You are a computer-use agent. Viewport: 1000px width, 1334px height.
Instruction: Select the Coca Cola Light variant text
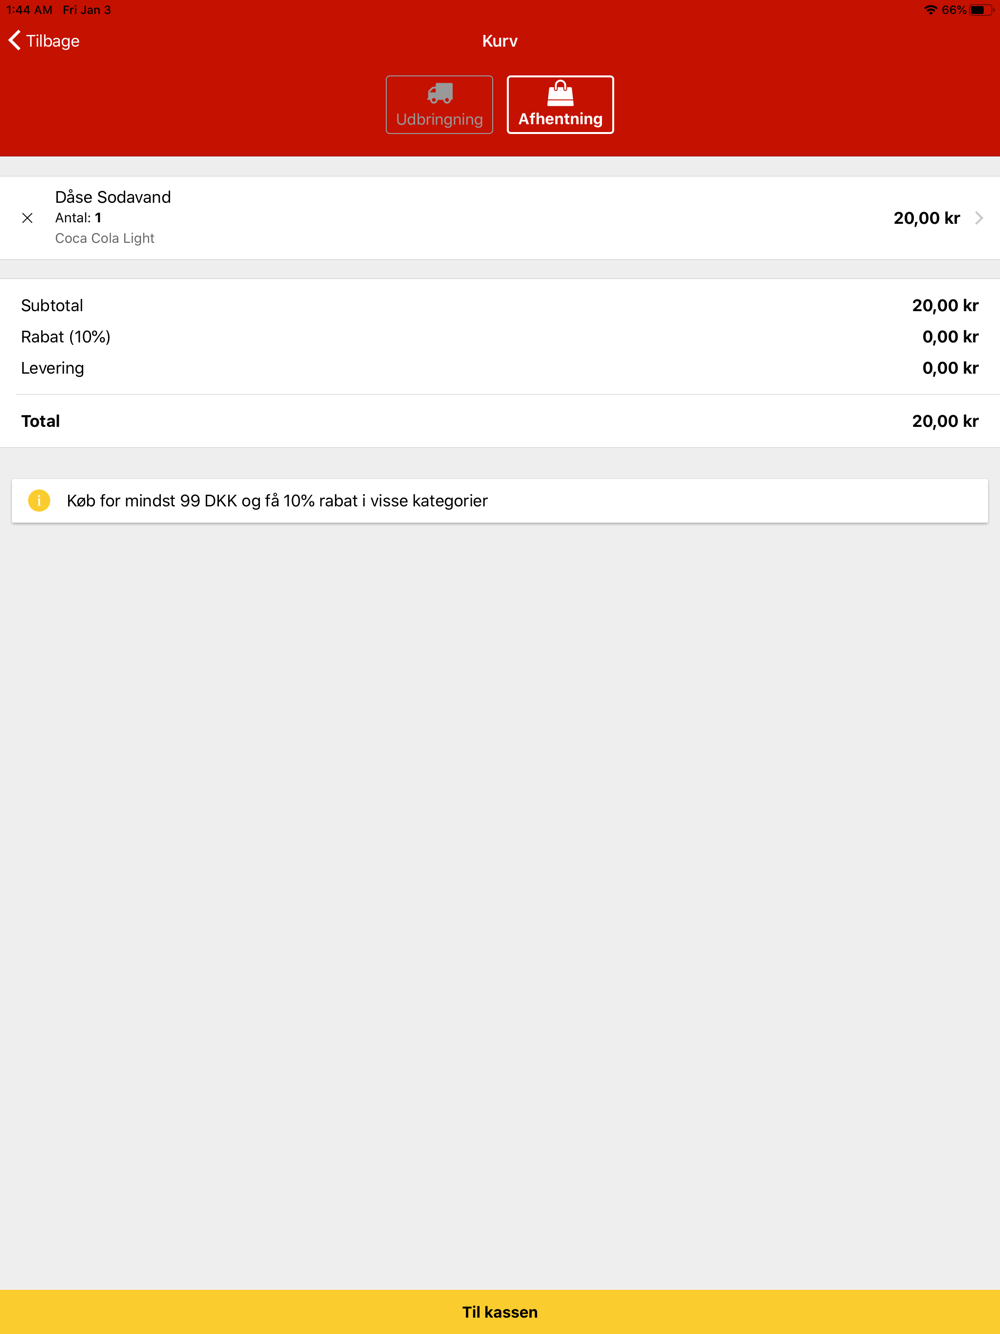(105, 238)
